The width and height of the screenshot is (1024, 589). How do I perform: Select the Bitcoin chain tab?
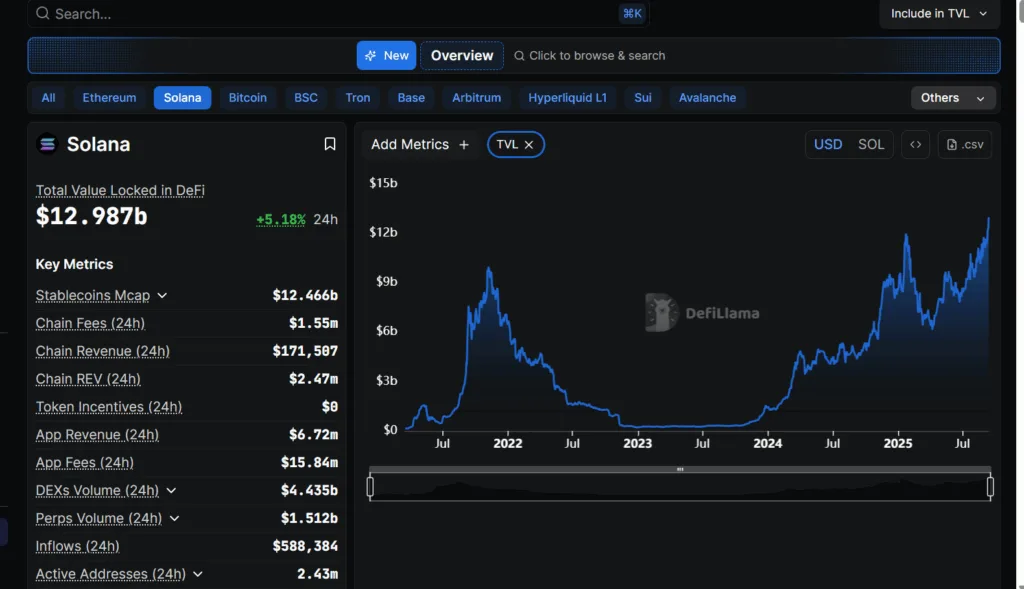point(248,98)
